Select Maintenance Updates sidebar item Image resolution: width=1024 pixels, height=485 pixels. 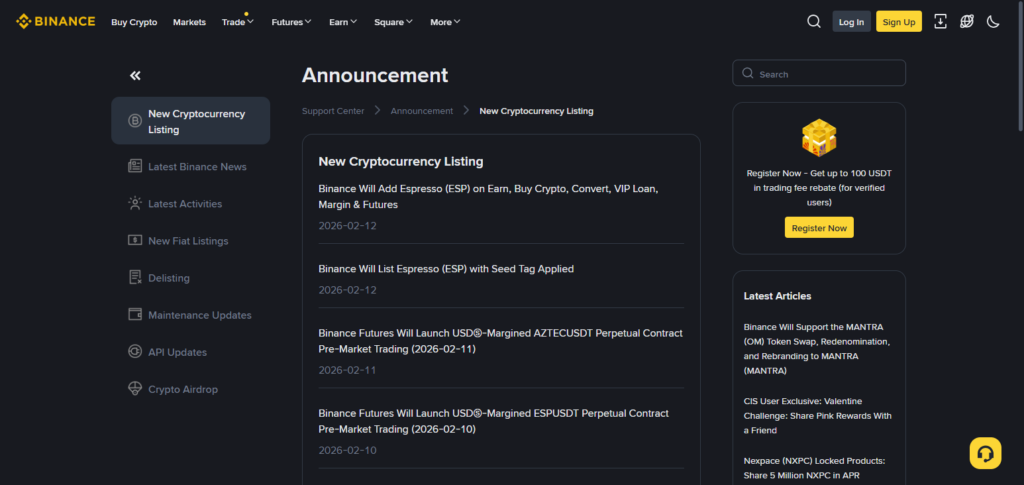click(191, 315)
